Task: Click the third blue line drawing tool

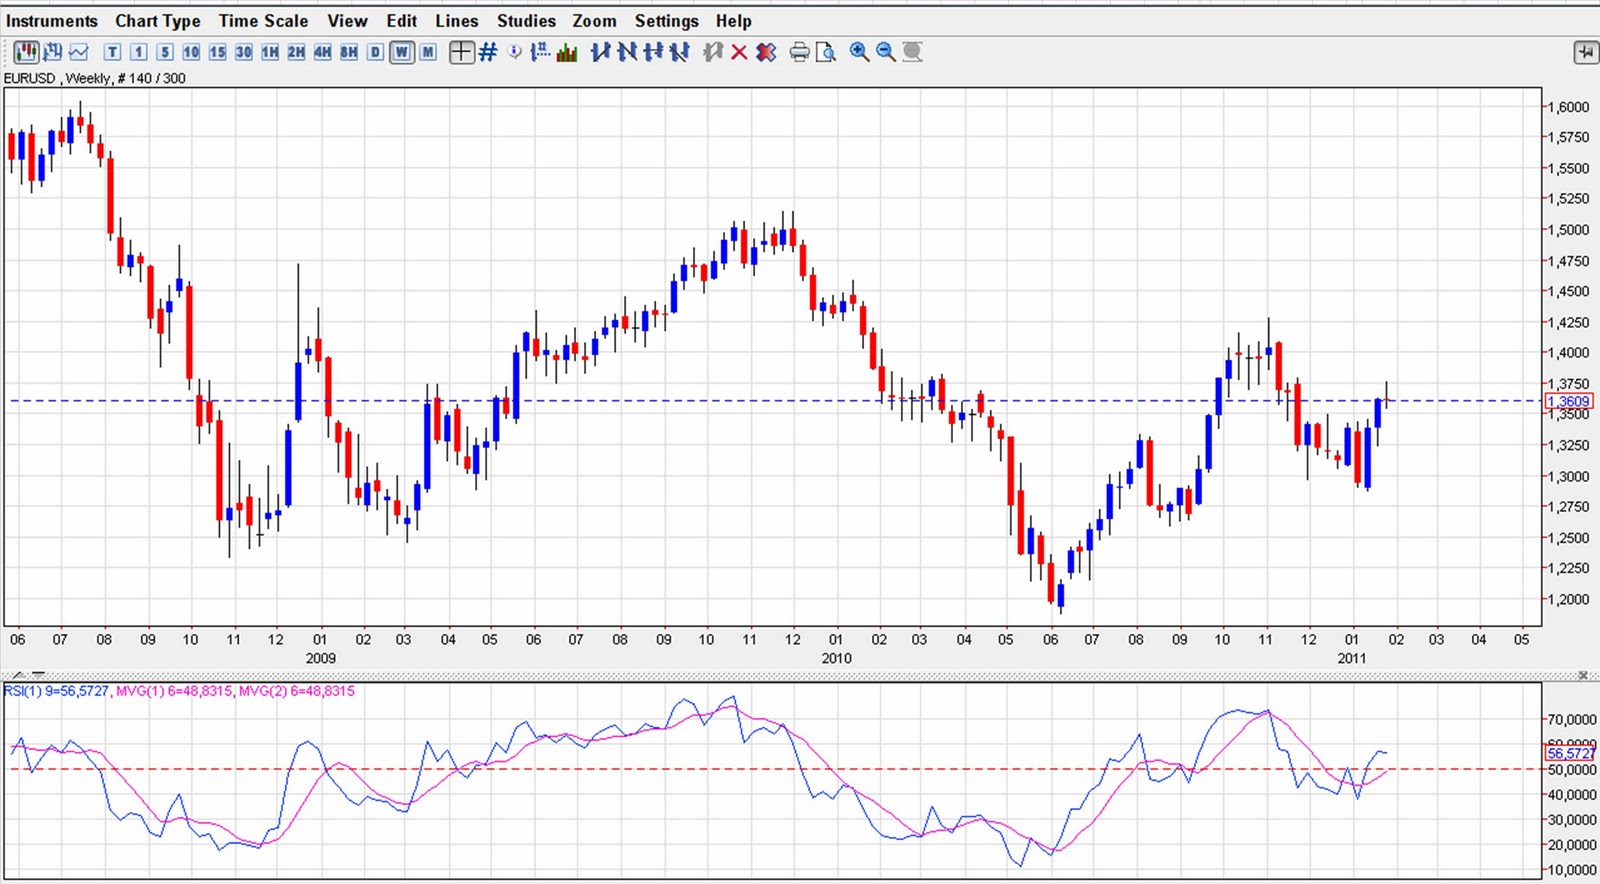Action: (653, 52)
